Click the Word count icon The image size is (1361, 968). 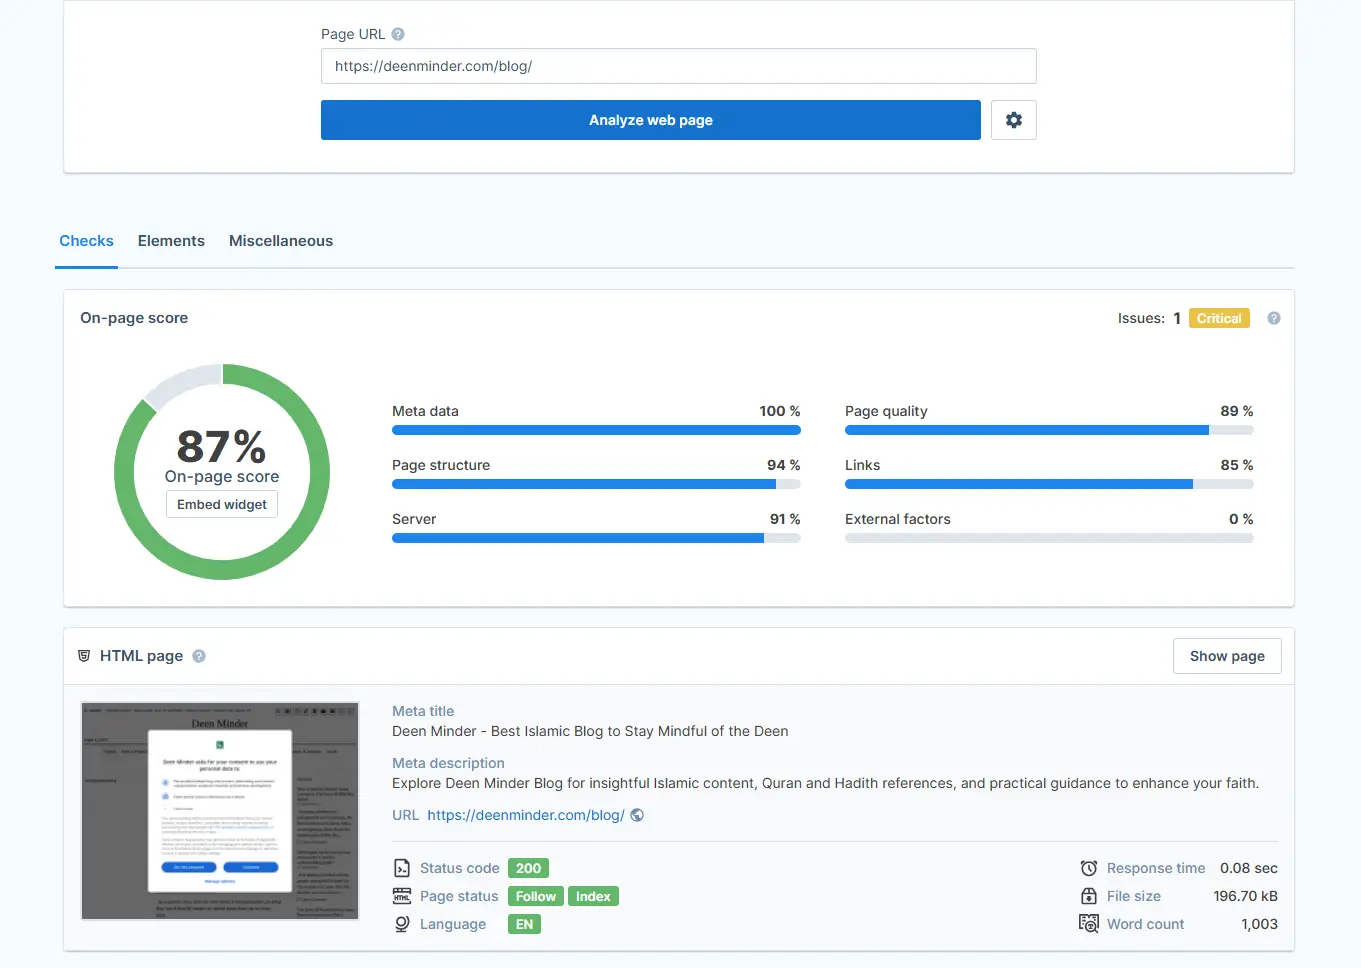pyautogui.click(x=1089, y=924)
